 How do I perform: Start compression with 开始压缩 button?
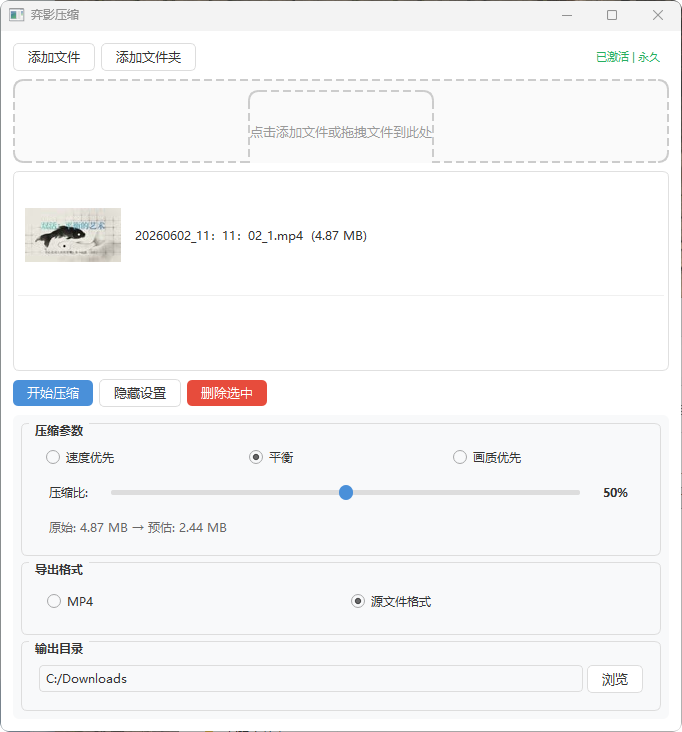tap(53, 393)
